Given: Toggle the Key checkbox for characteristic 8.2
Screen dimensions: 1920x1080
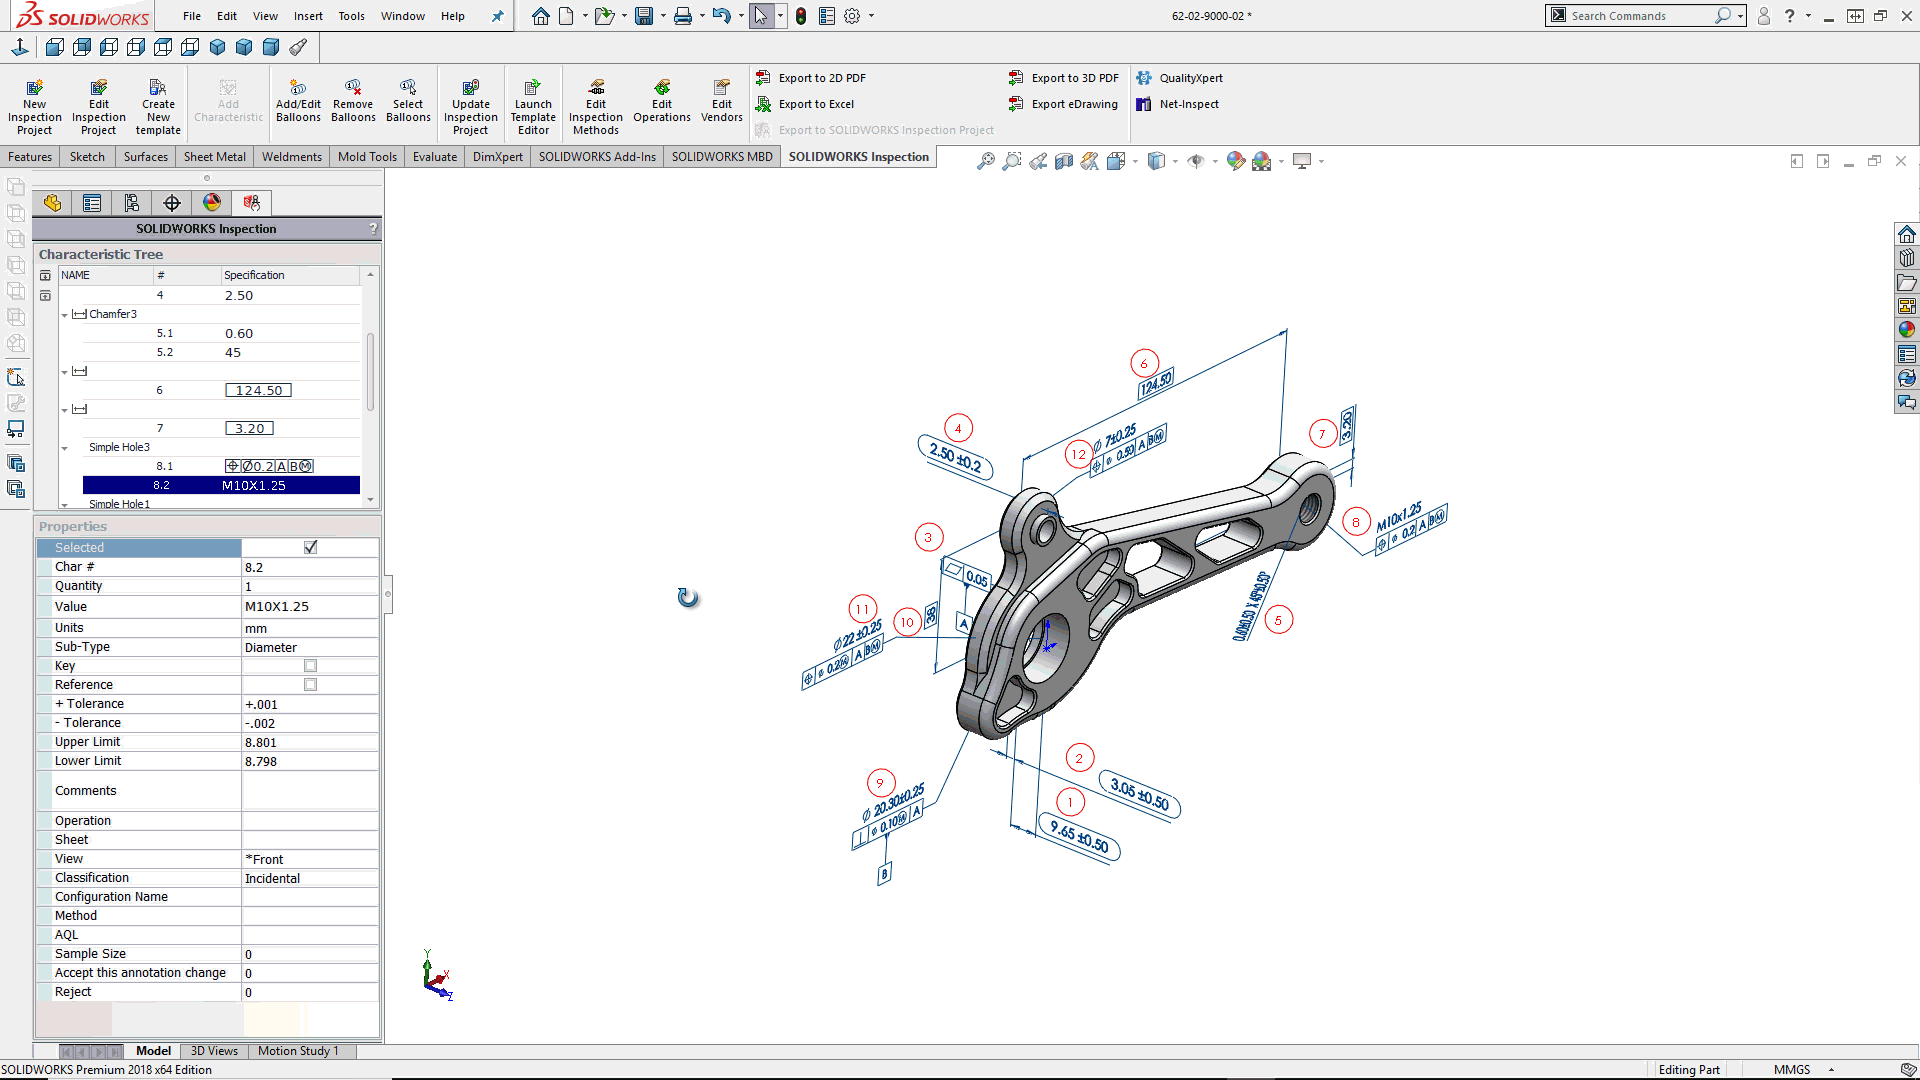Looking at the screenshot, I should coord(309,665).
